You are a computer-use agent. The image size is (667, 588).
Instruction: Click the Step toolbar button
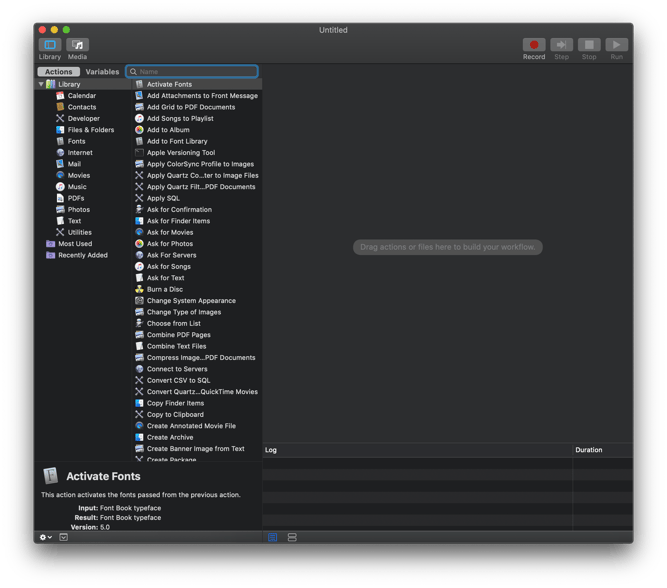[562, 45]
